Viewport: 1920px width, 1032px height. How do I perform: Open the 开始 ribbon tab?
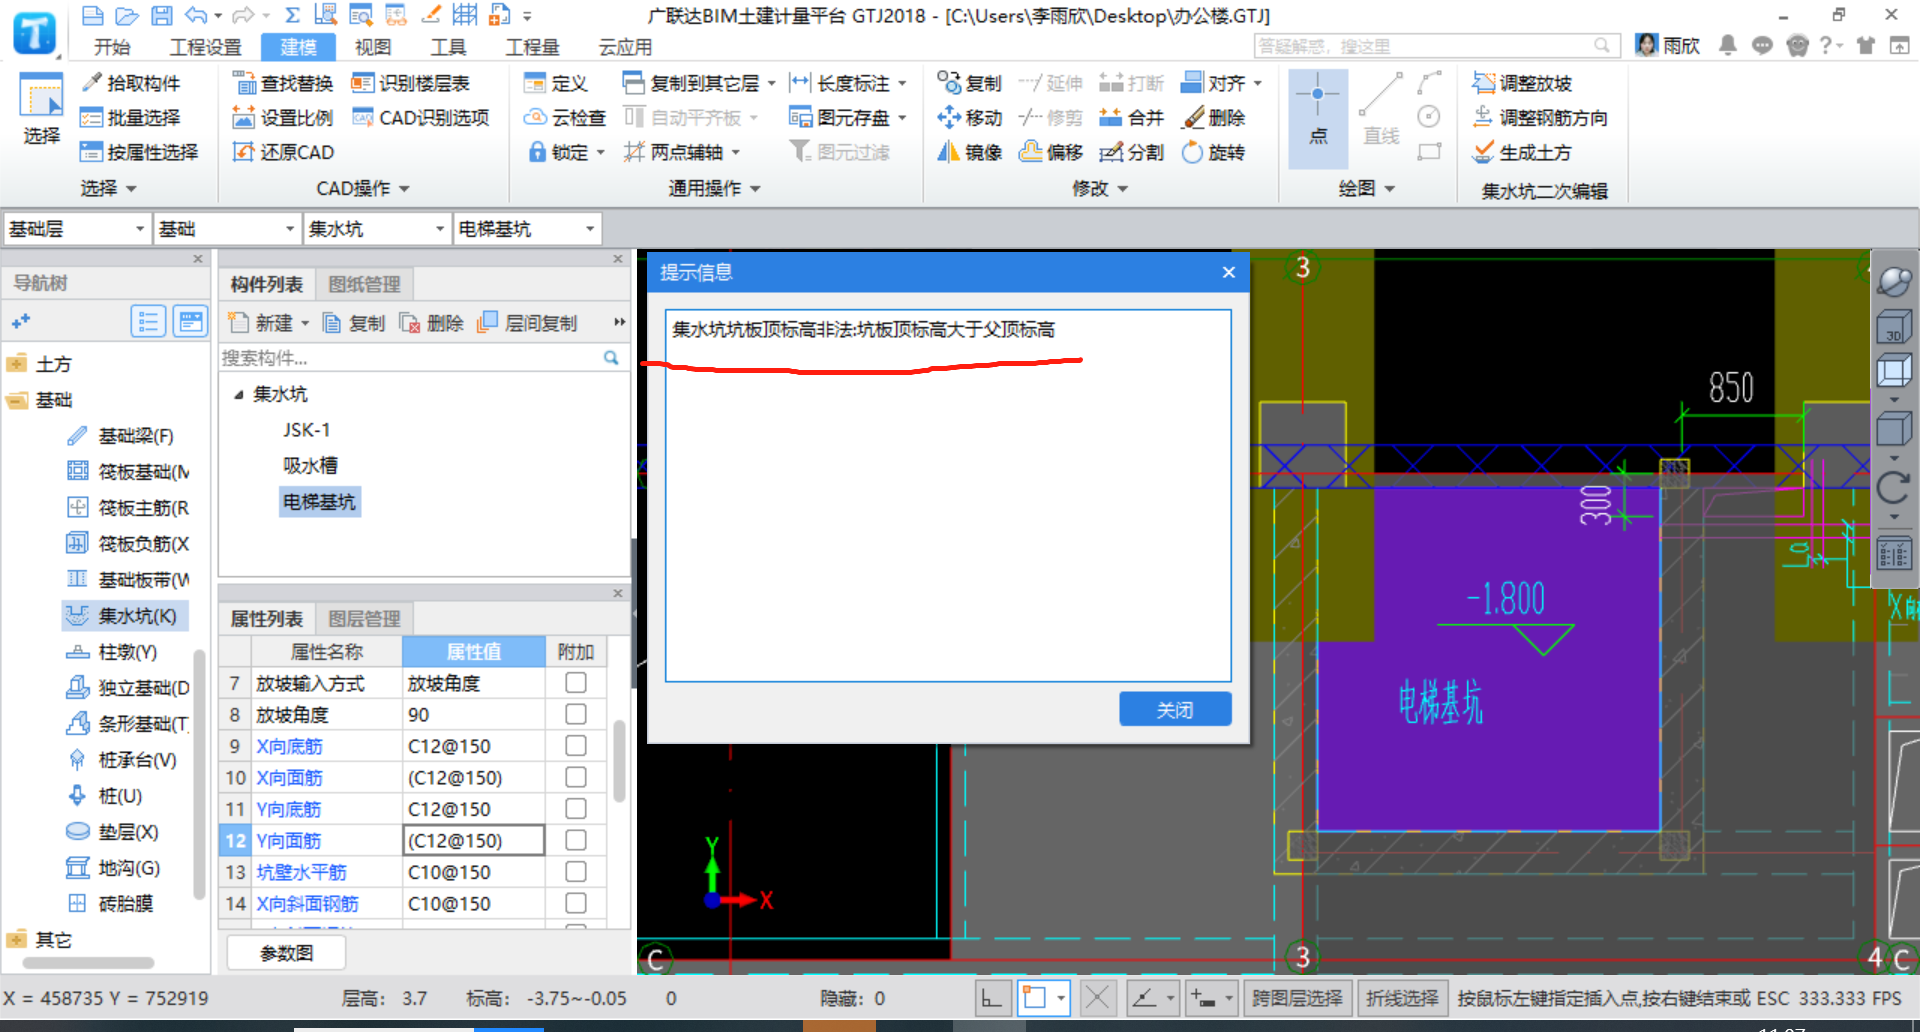tap(112, 47)
